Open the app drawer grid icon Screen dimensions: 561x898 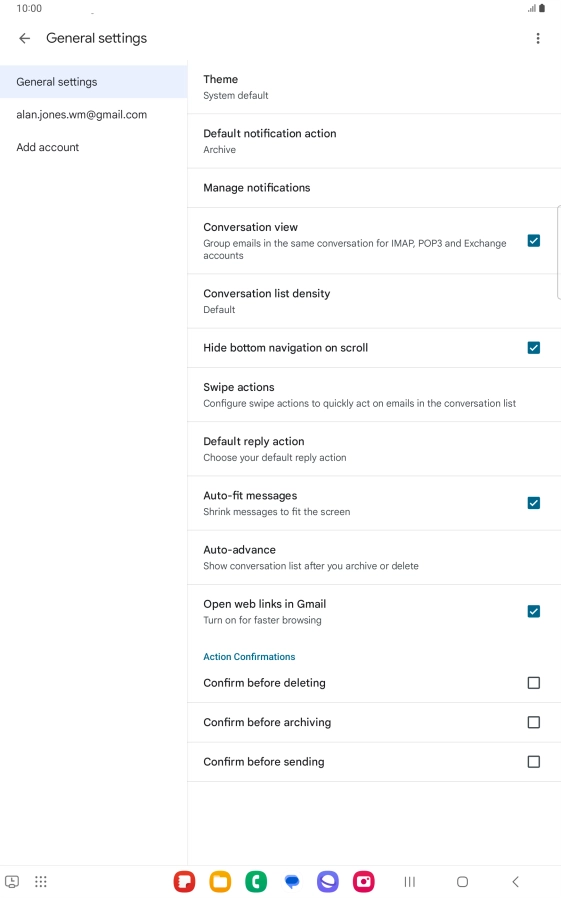click(x=41, y=881)
